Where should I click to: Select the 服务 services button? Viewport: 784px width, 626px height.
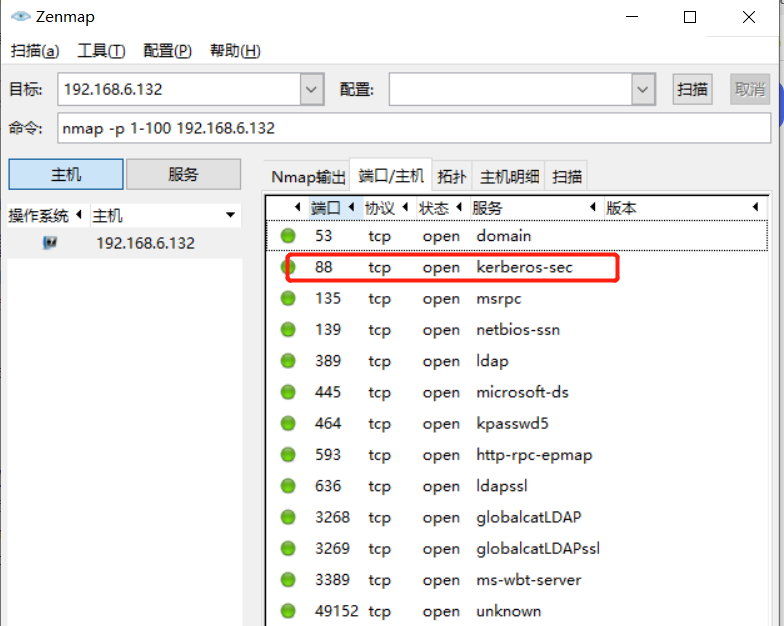pyautogui.click(x=184, y=174)
